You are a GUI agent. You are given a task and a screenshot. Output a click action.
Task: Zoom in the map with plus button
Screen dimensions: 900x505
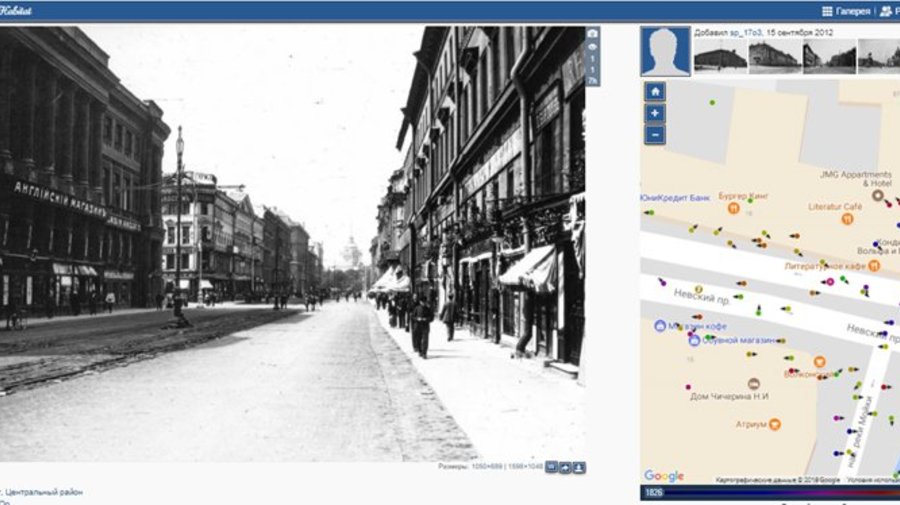[655, 113]
